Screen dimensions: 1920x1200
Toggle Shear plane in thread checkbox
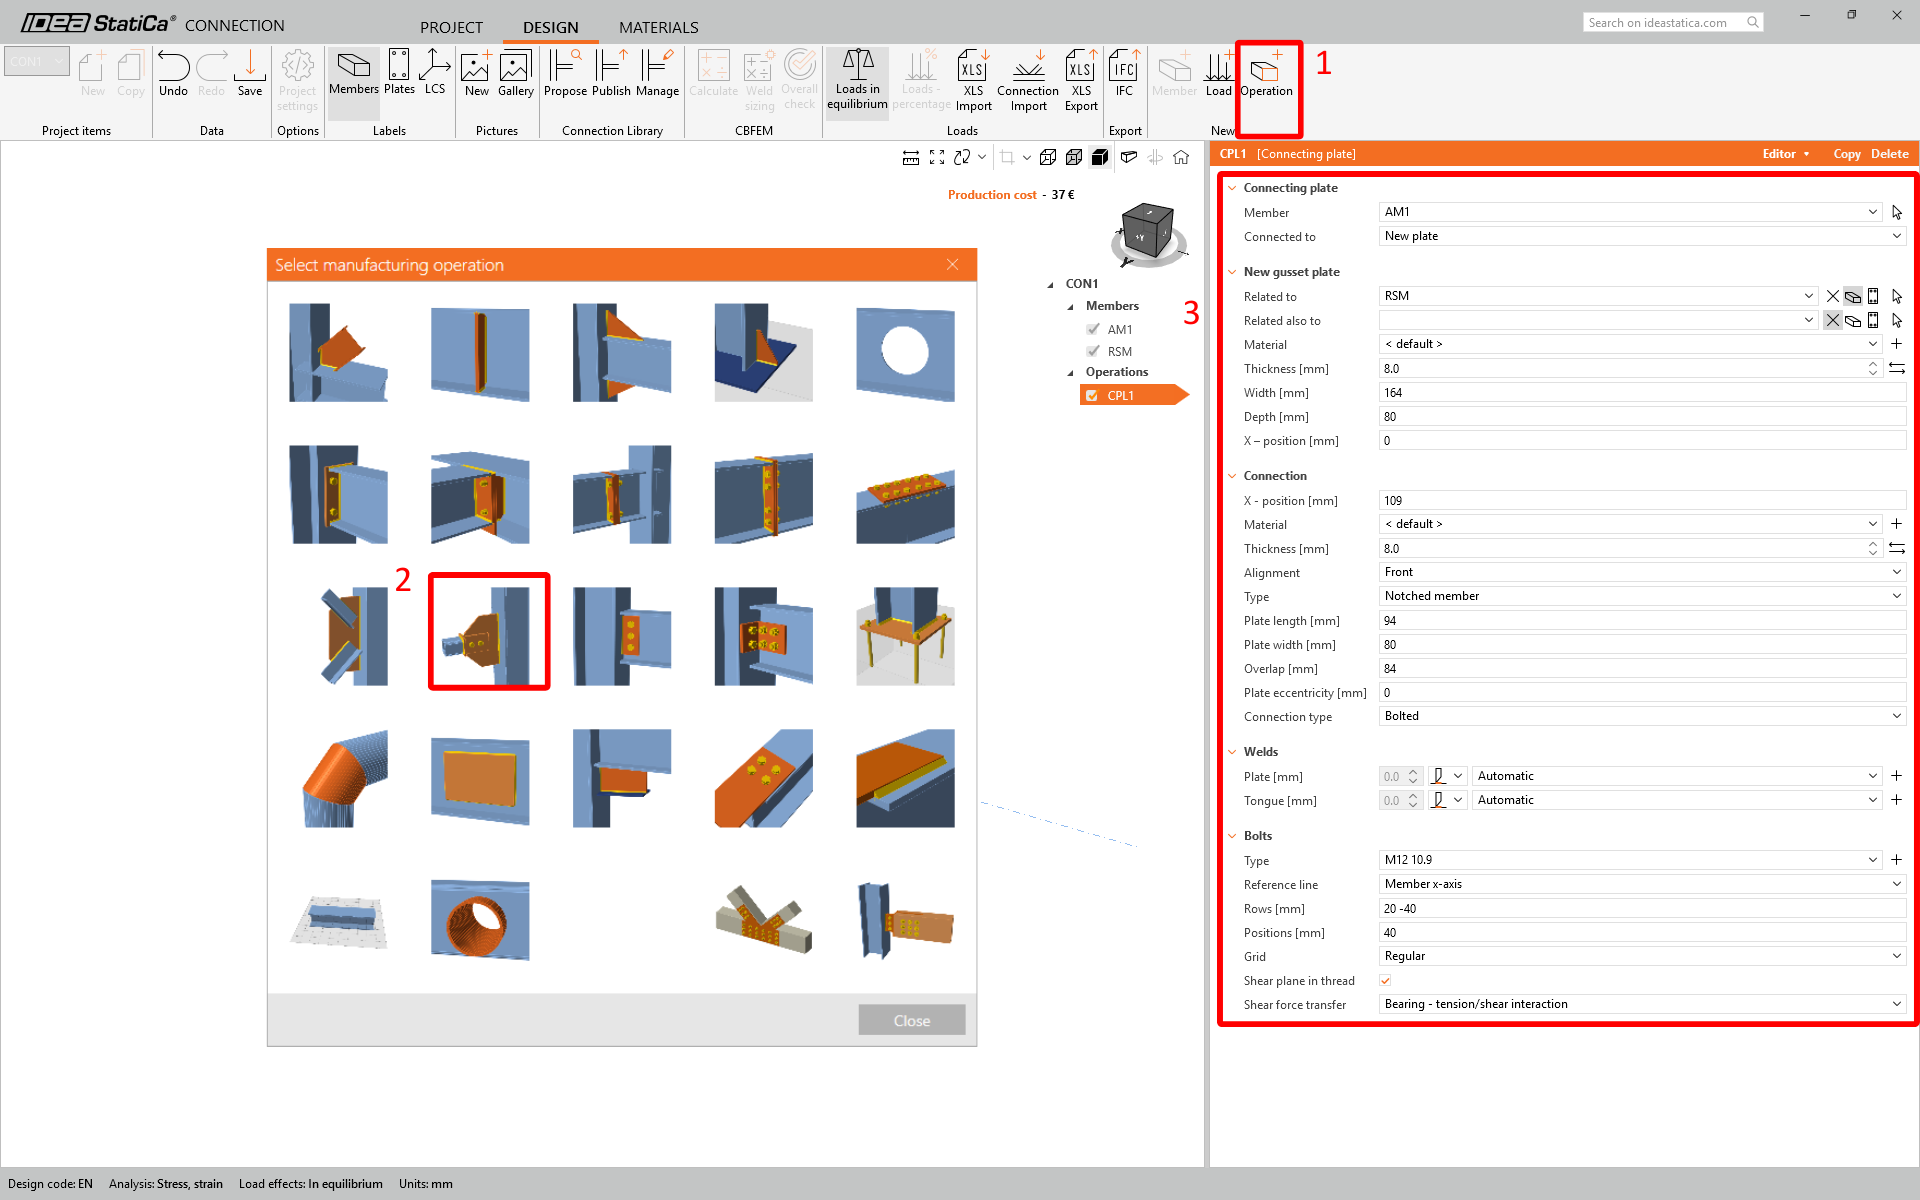click(1385, 980)
